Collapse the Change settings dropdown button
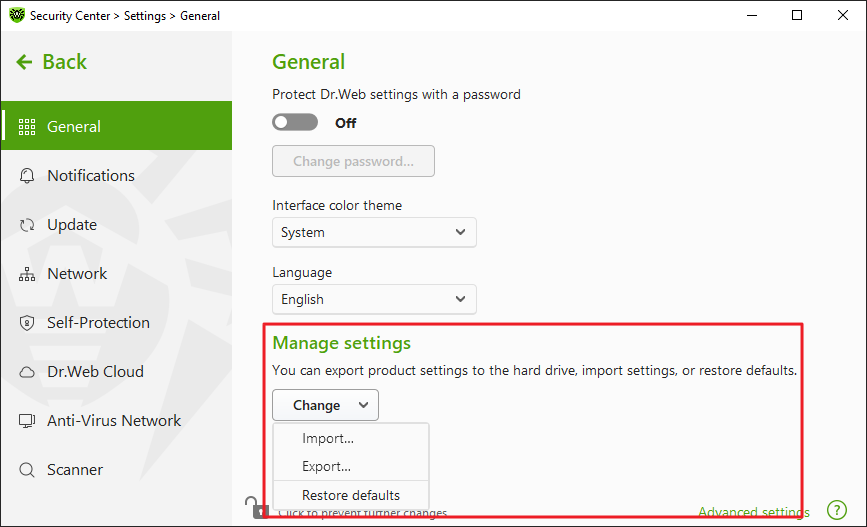Screen dimensions: 867x527 point(325,405)
